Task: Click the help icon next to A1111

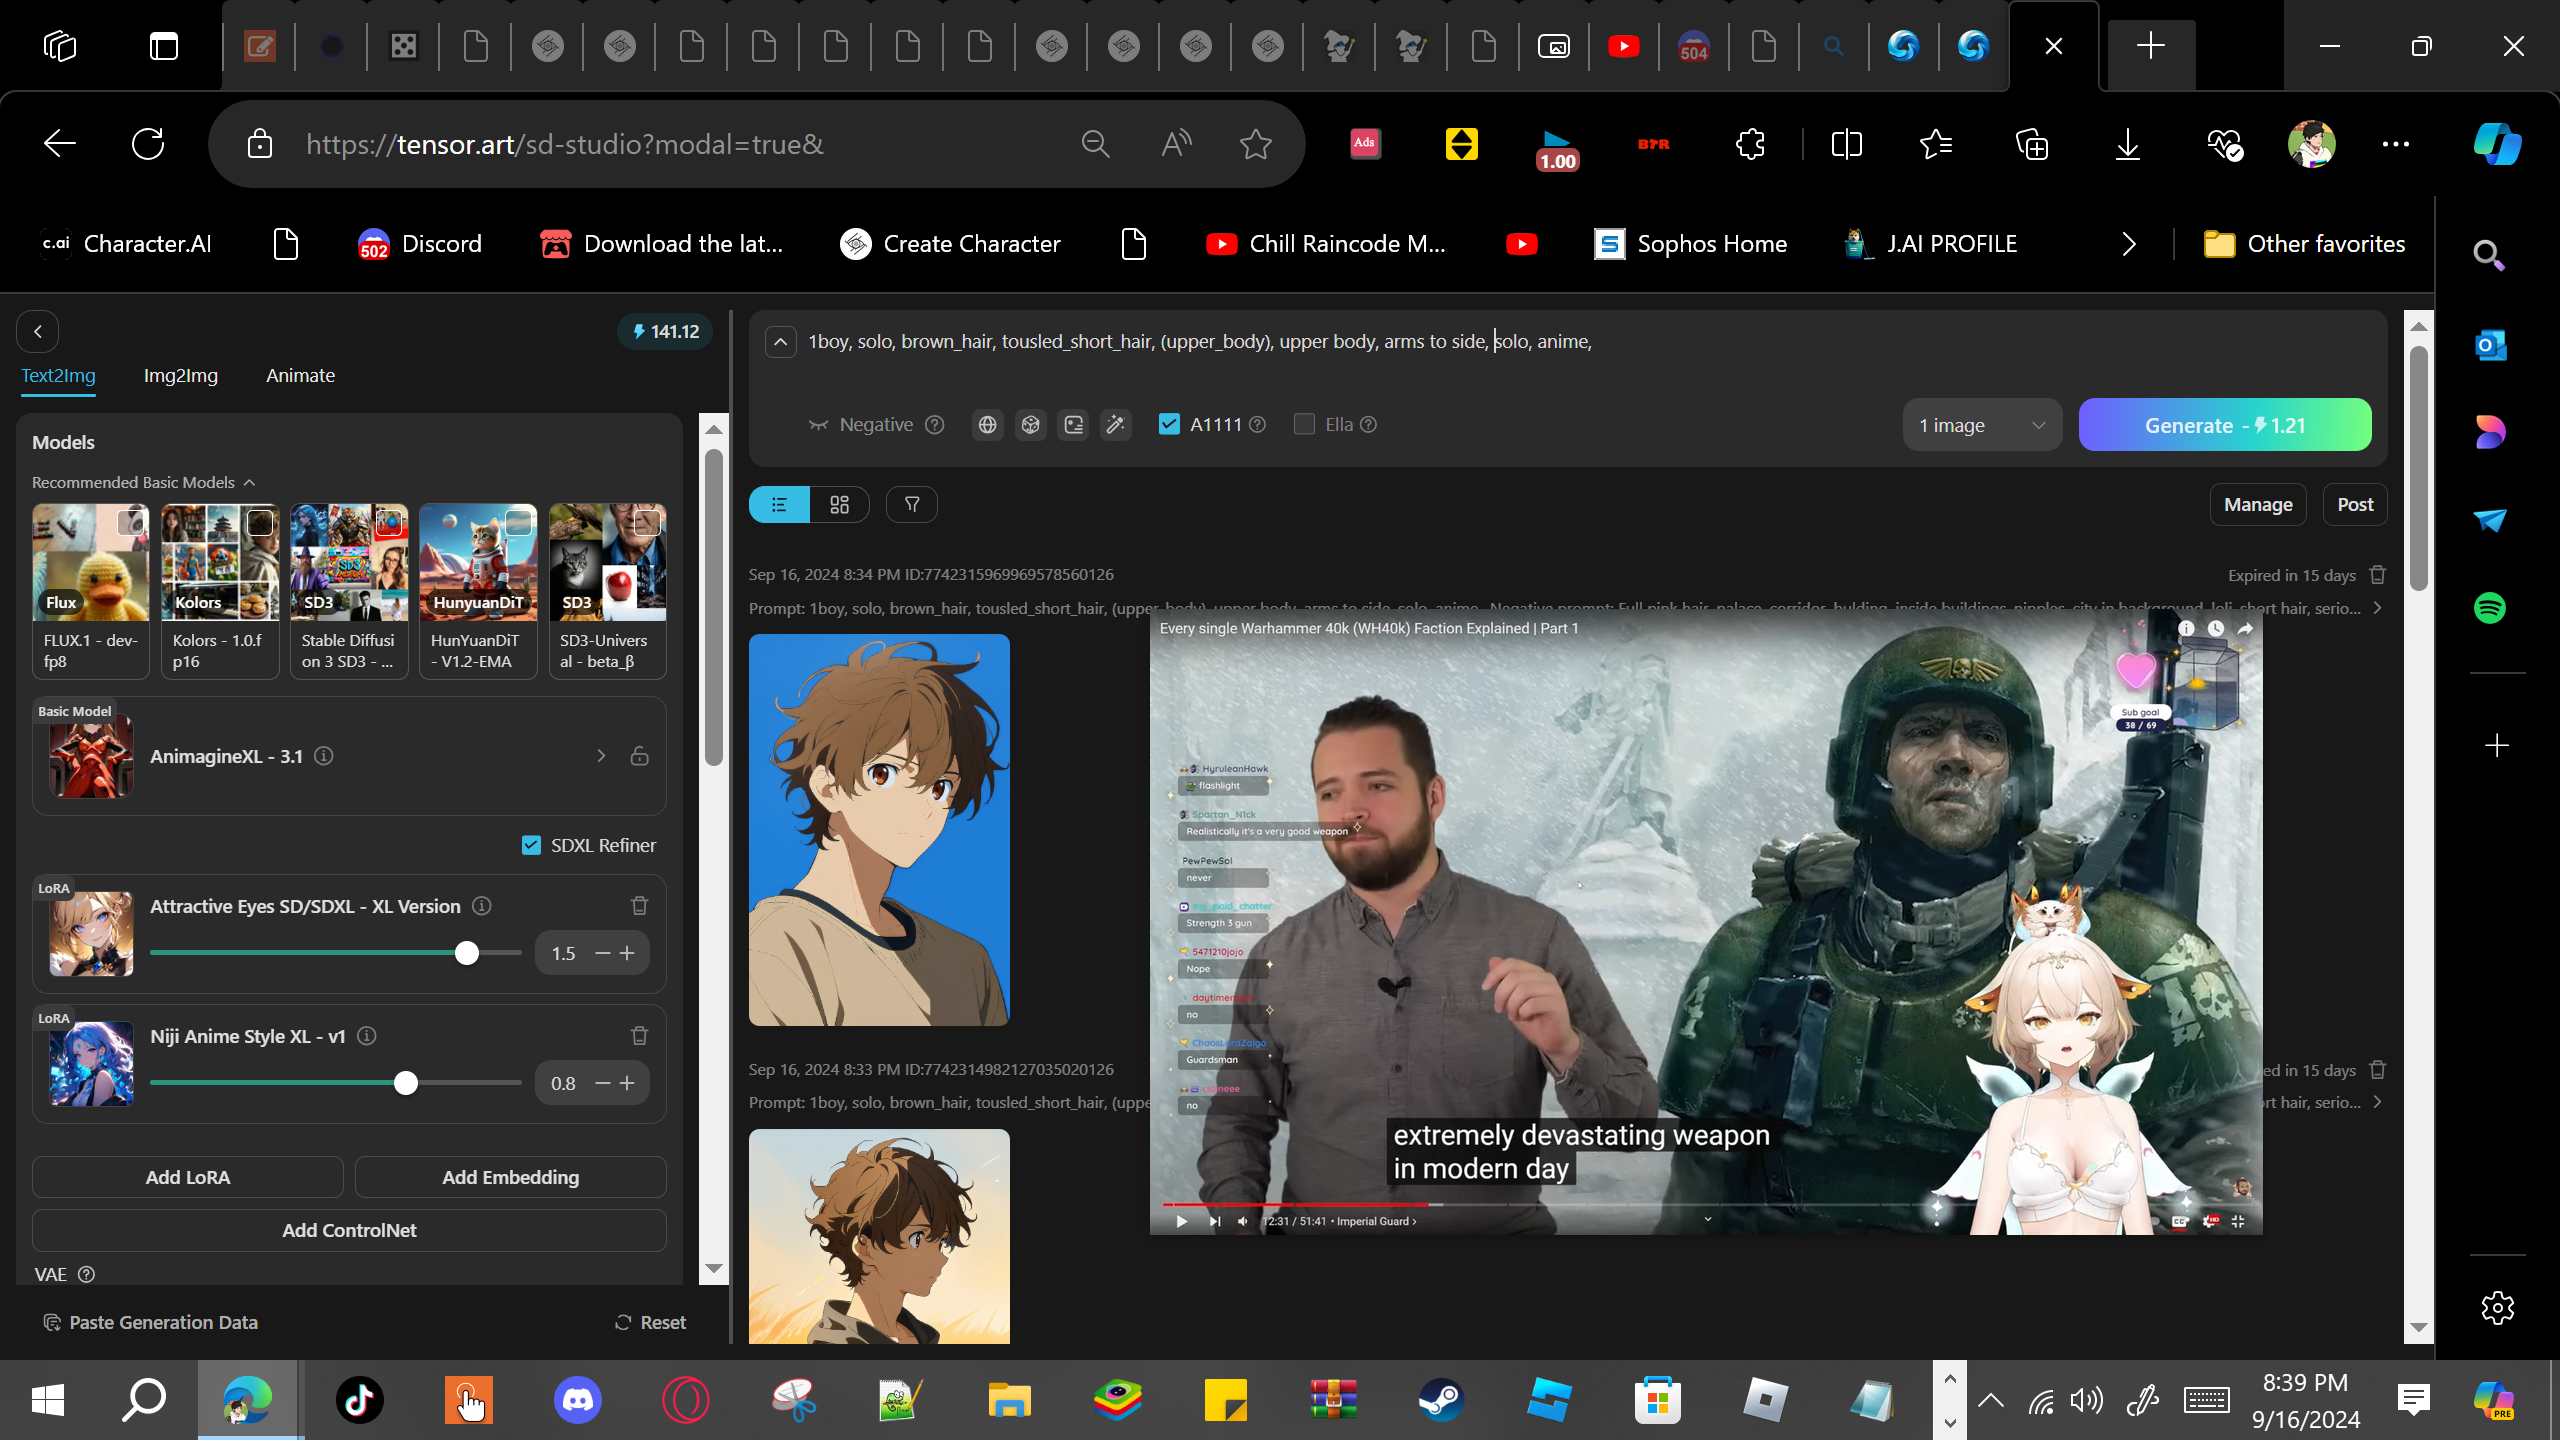Action: 1258,425
